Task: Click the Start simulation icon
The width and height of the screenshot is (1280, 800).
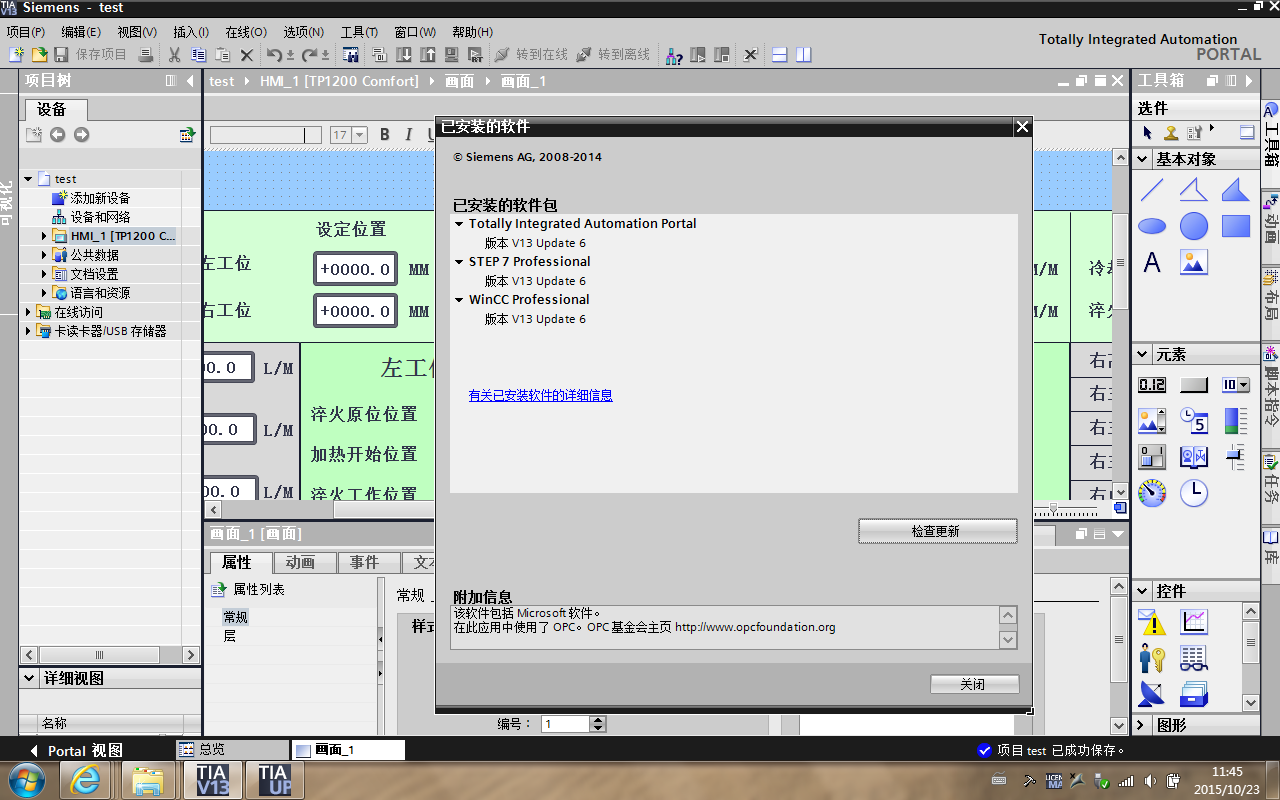Action: (x=452, y=54)
